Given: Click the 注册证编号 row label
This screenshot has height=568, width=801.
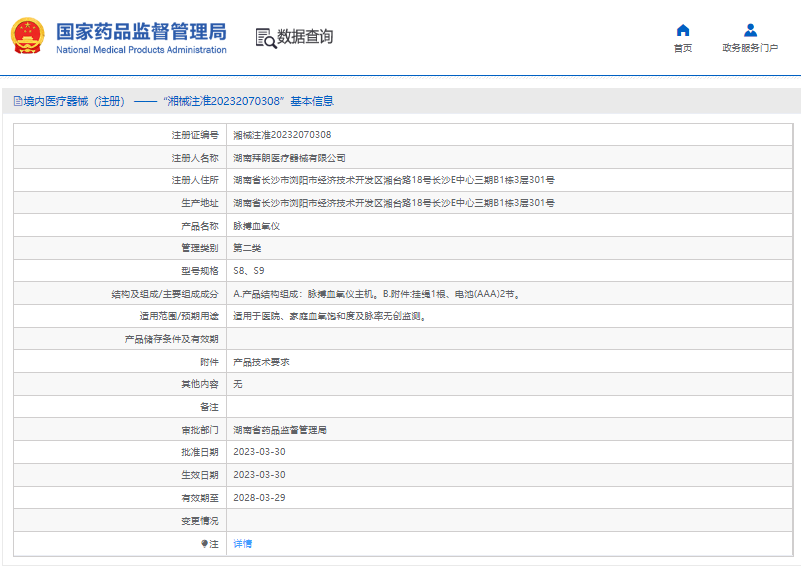Looking at the screenshot, I should (x=195, y=135).
